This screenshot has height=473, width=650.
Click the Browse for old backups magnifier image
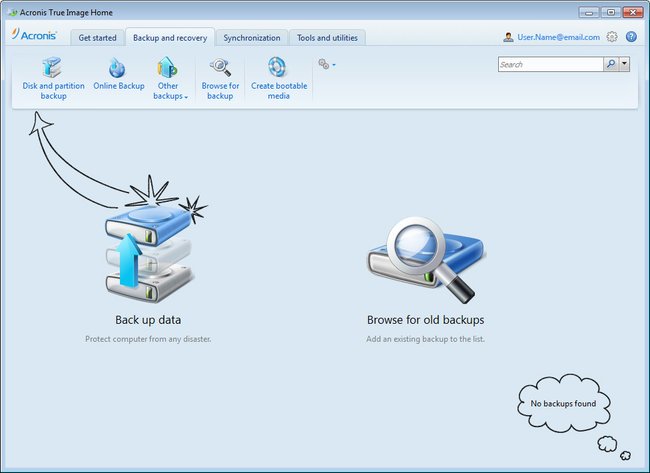427,260
